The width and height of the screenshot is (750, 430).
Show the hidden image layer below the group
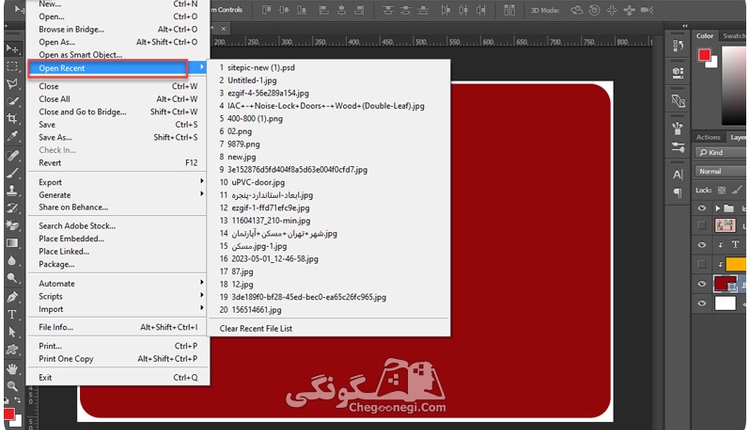point(702,225)
